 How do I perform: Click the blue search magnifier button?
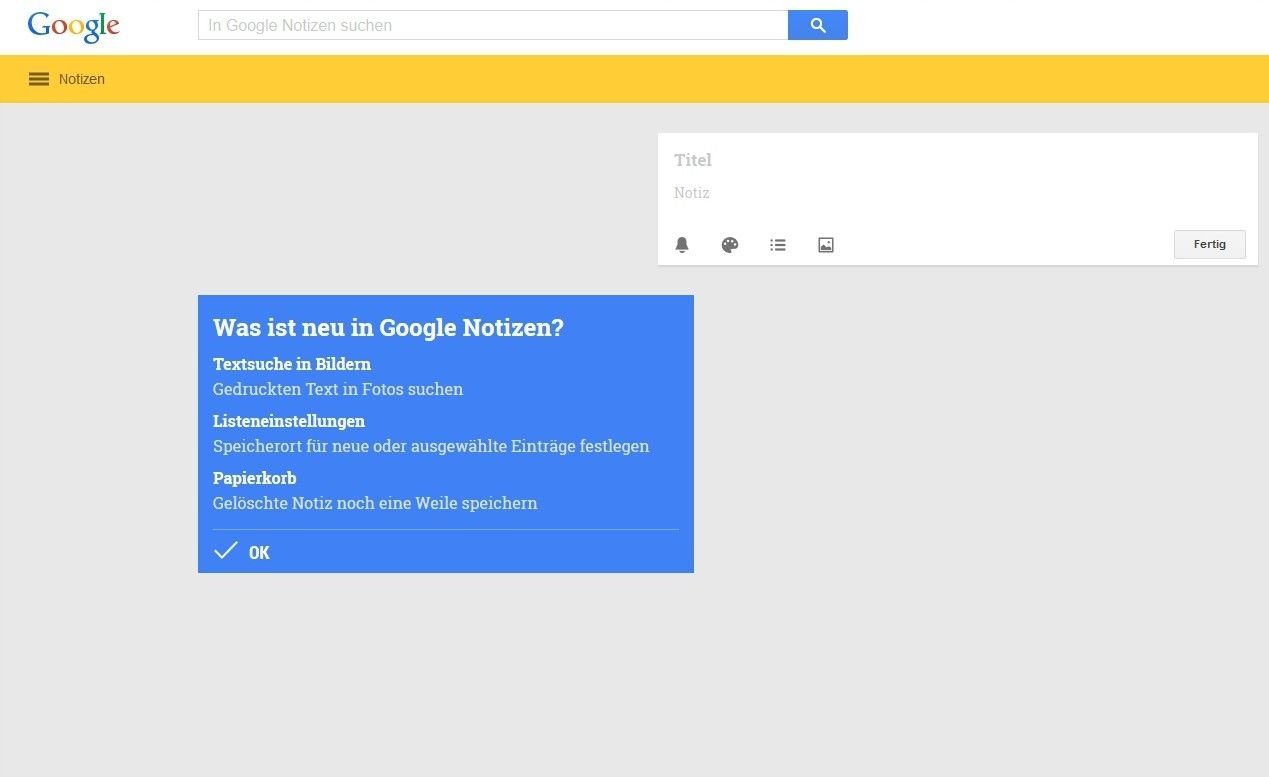point(818,25)
